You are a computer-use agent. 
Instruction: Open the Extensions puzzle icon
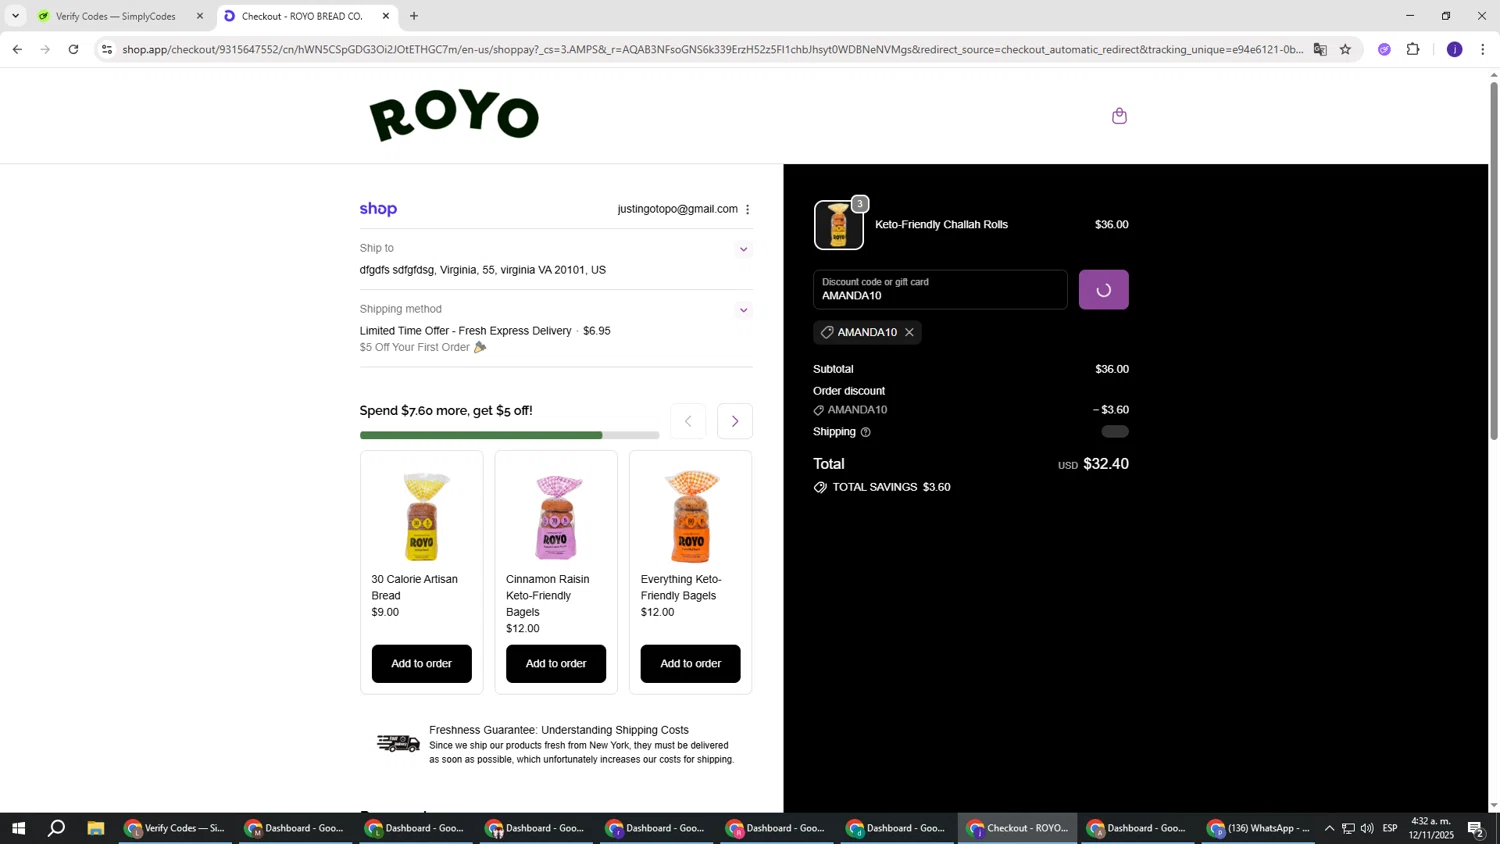pos(1413,49)
